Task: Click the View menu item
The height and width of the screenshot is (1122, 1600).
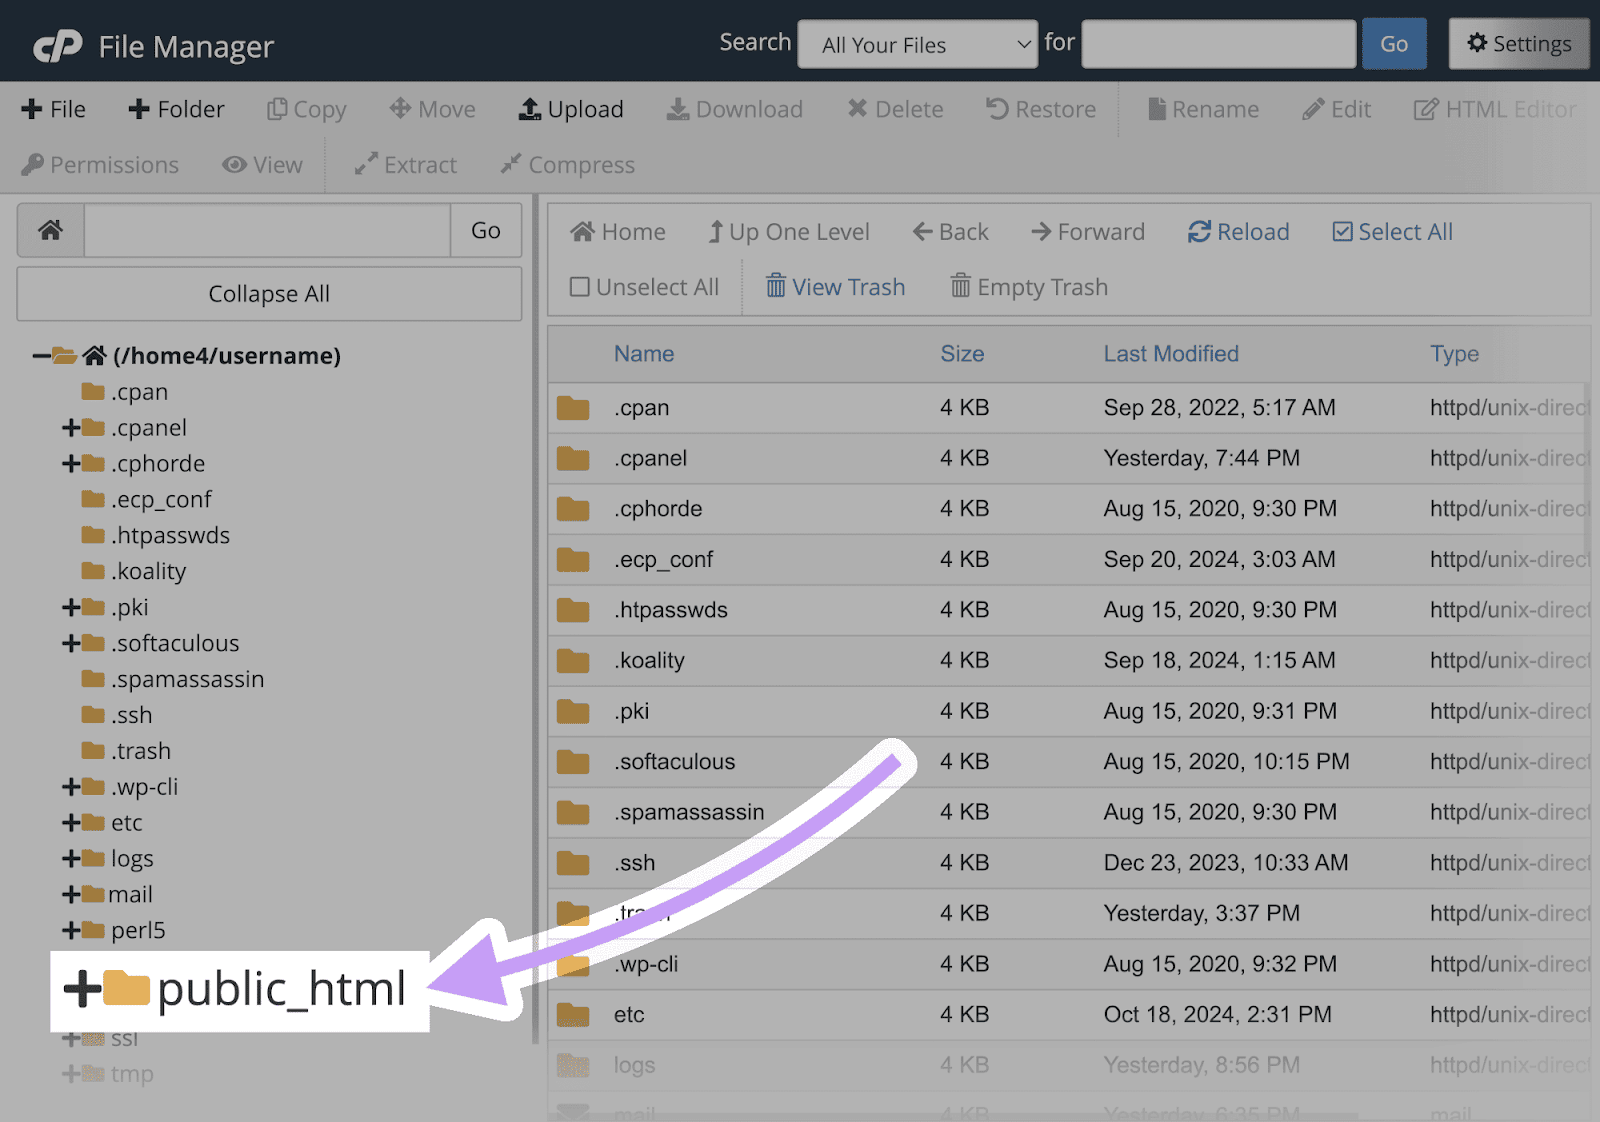Action: coord(262,164)
